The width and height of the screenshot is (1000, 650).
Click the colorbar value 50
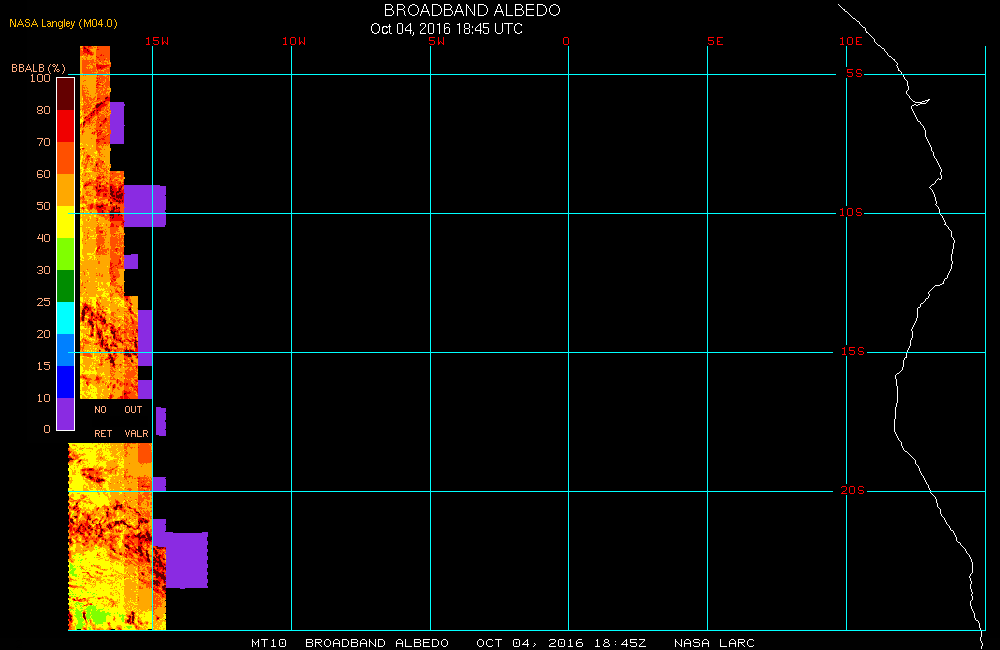pyautogui.click(x=43, y=206)
